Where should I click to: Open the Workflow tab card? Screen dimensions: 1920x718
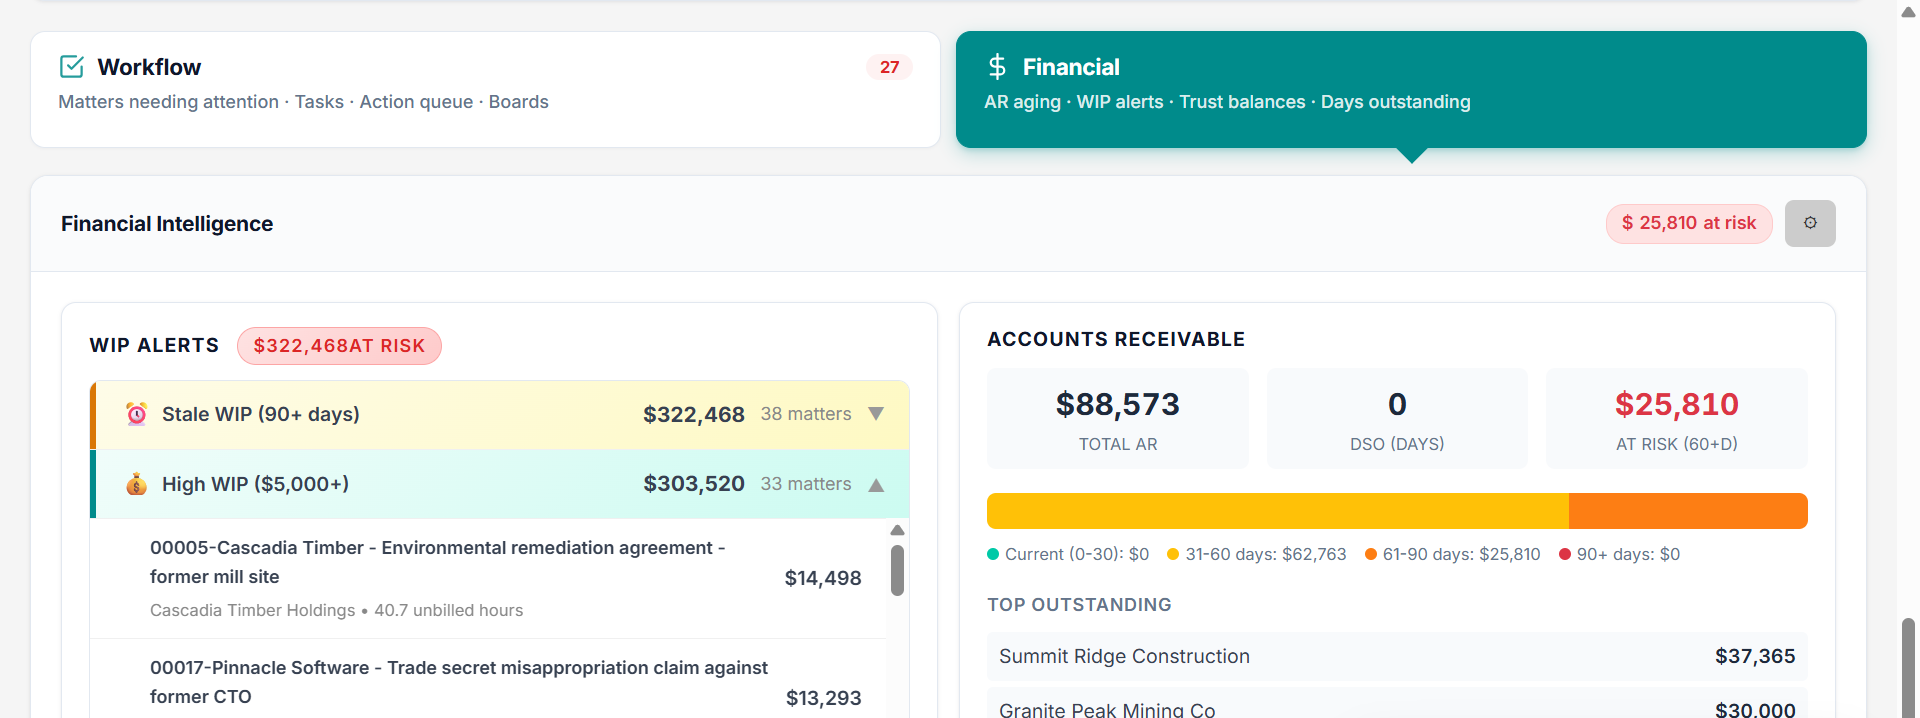pyautogui.click(x=485, y=89)
